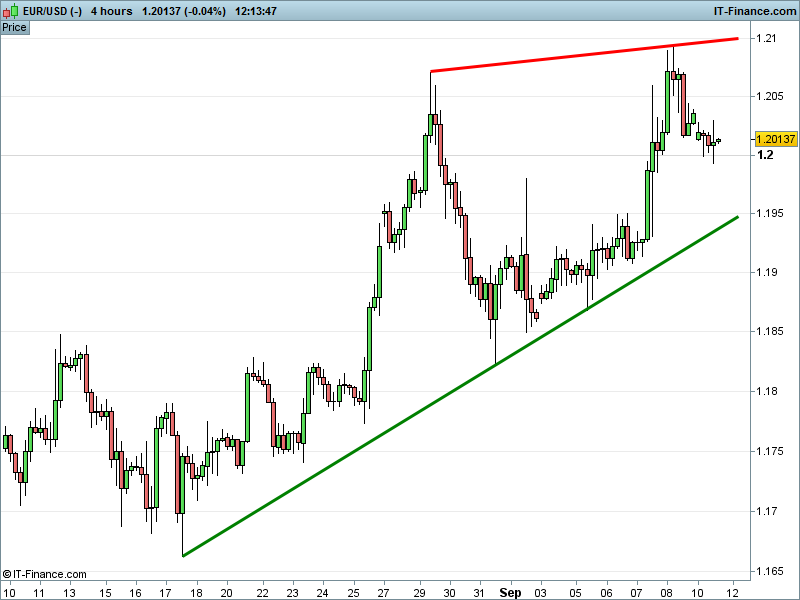
Task: Click the 1.21 price axis label
Action: (766, 38)
